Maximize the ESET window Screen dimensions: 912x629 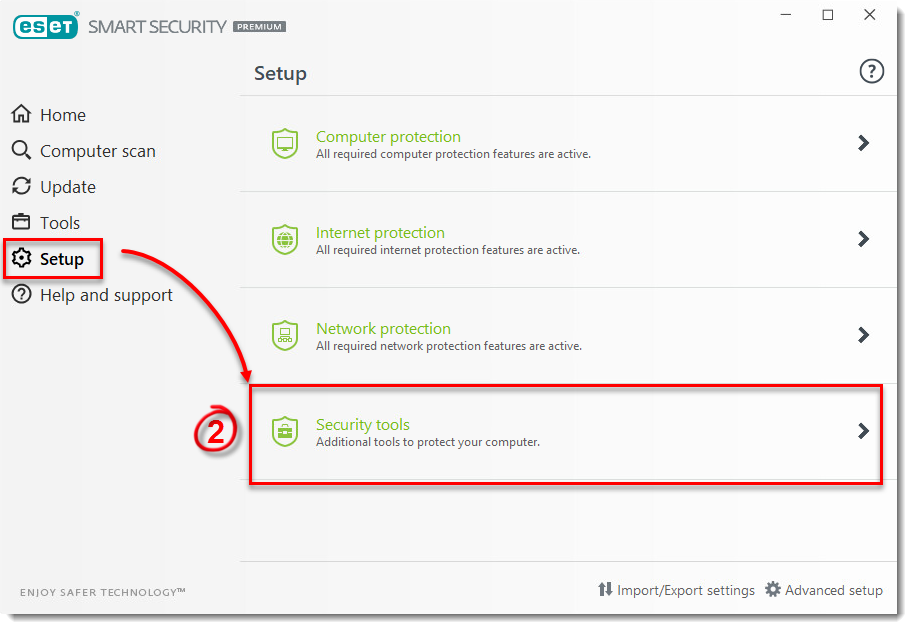click(x=828, y=15)
